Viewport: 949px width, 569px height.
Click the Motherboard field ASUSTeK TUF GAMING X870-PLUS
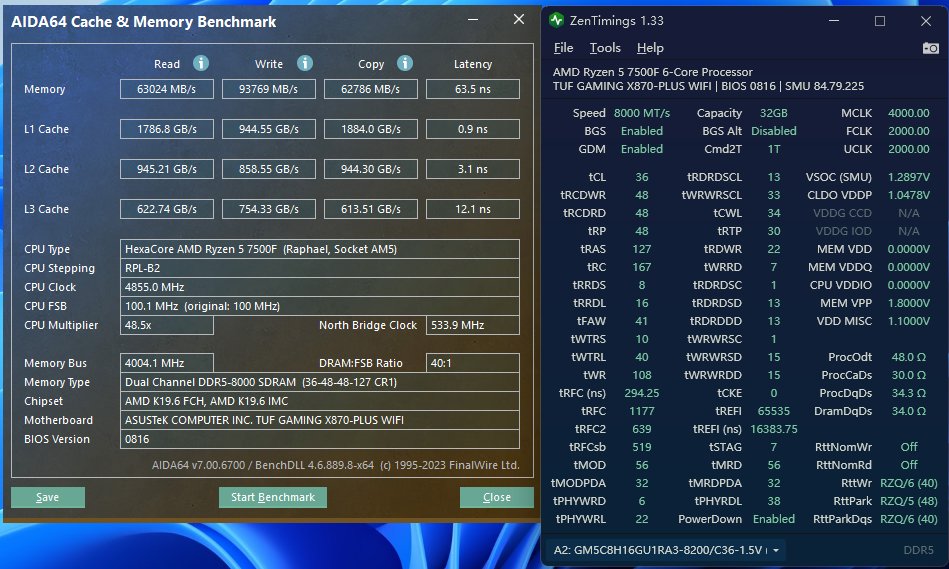320,419
